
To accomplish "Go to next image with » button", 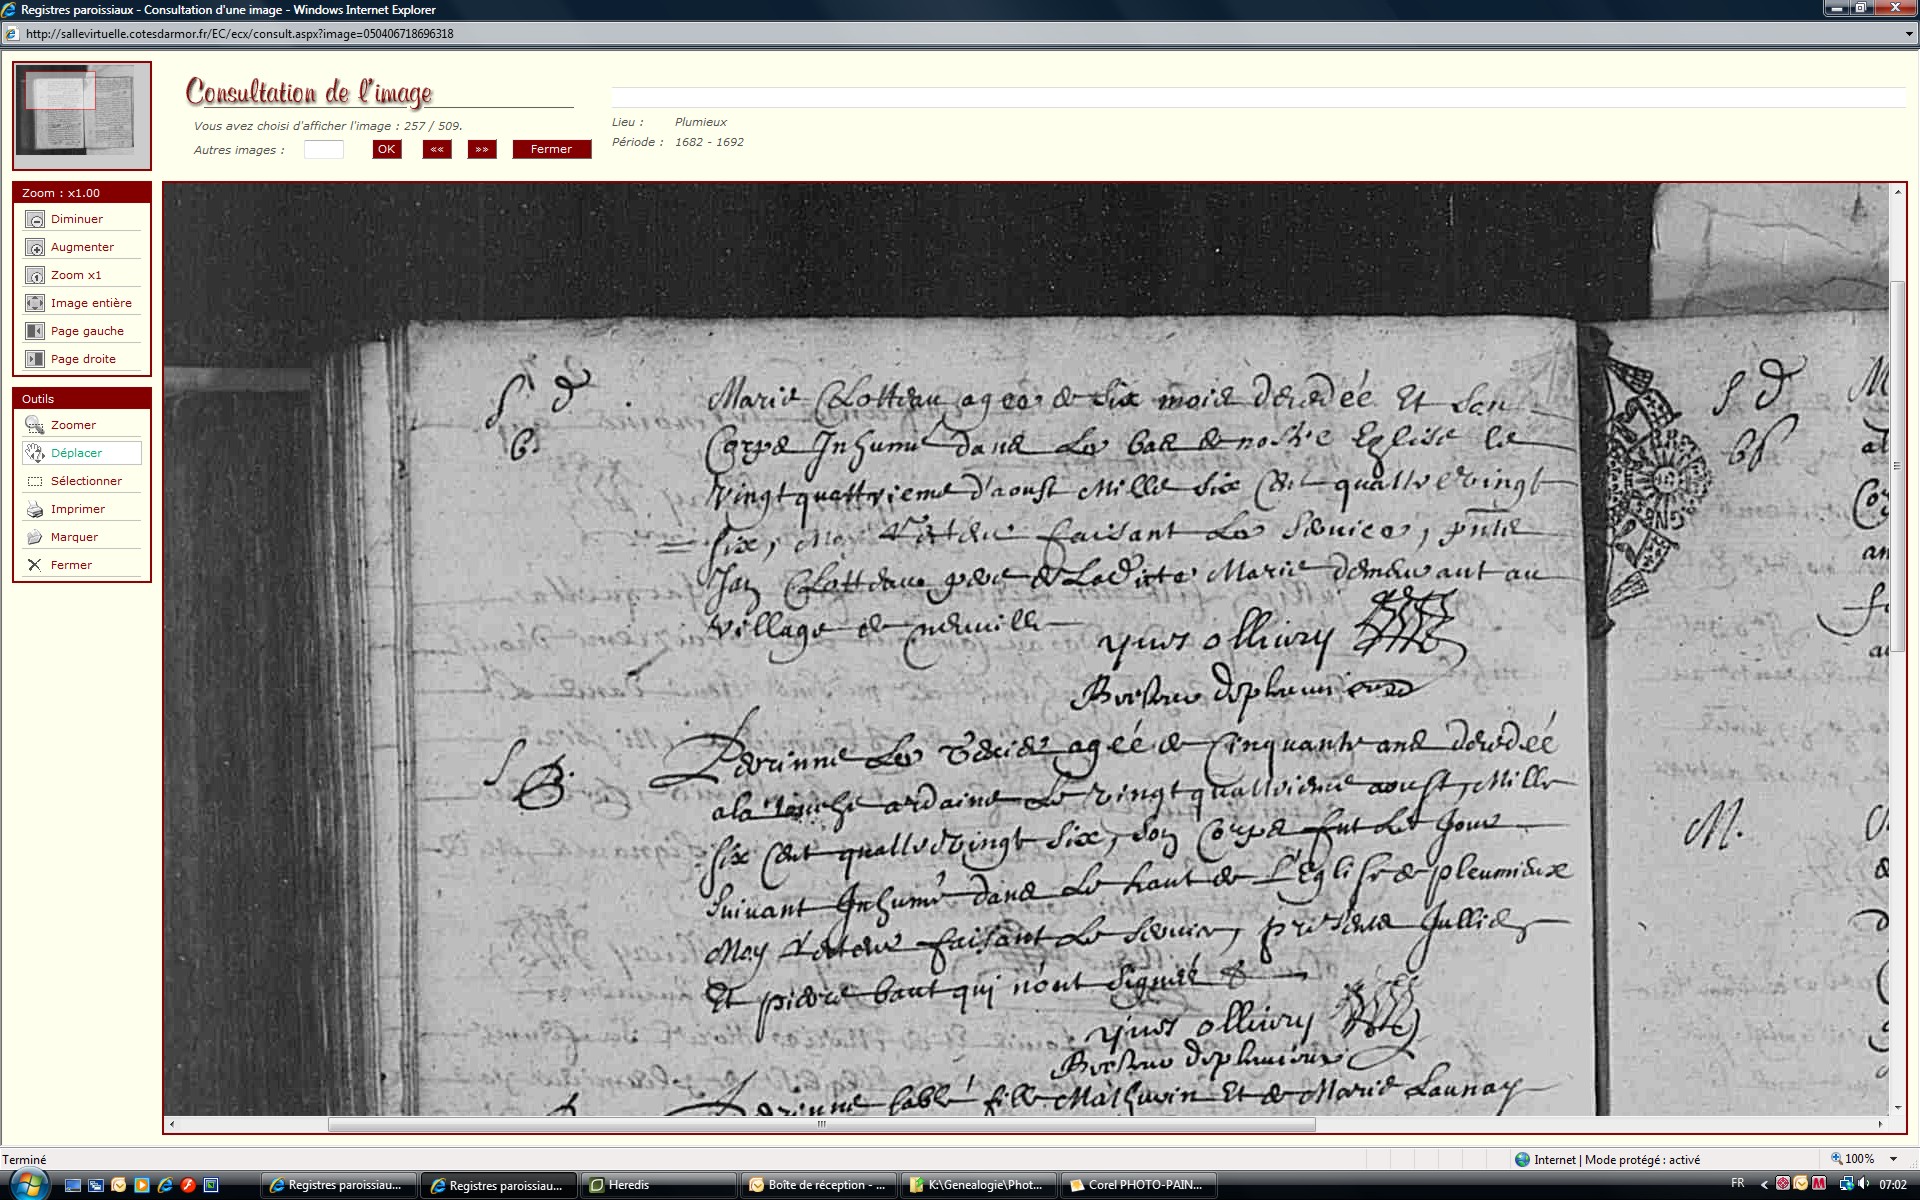I will [482, 150].
